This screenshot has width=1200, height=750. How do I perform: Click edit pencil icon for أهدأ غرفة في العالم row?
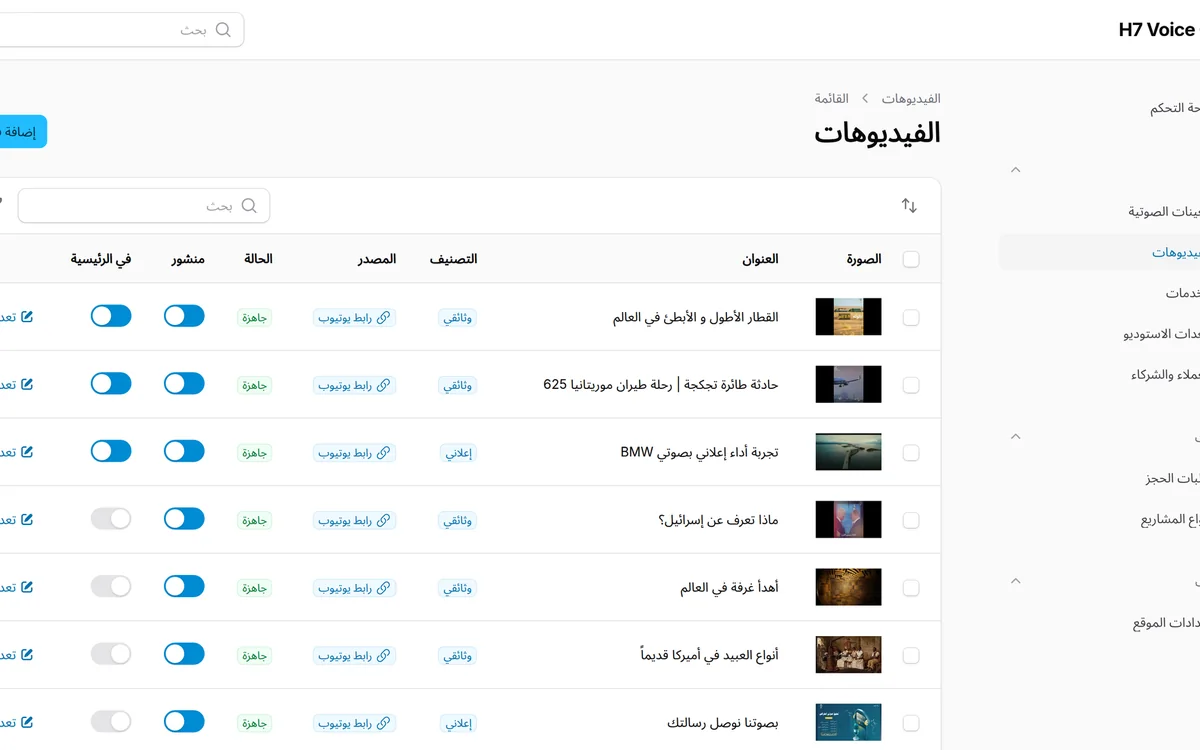27,587
